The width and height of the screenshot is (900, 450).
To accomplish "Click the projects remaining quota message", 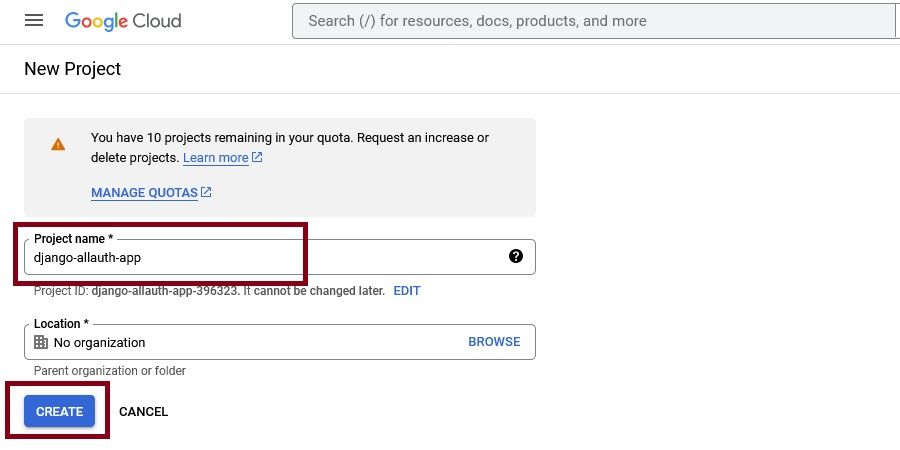I will tap(290, 138).
